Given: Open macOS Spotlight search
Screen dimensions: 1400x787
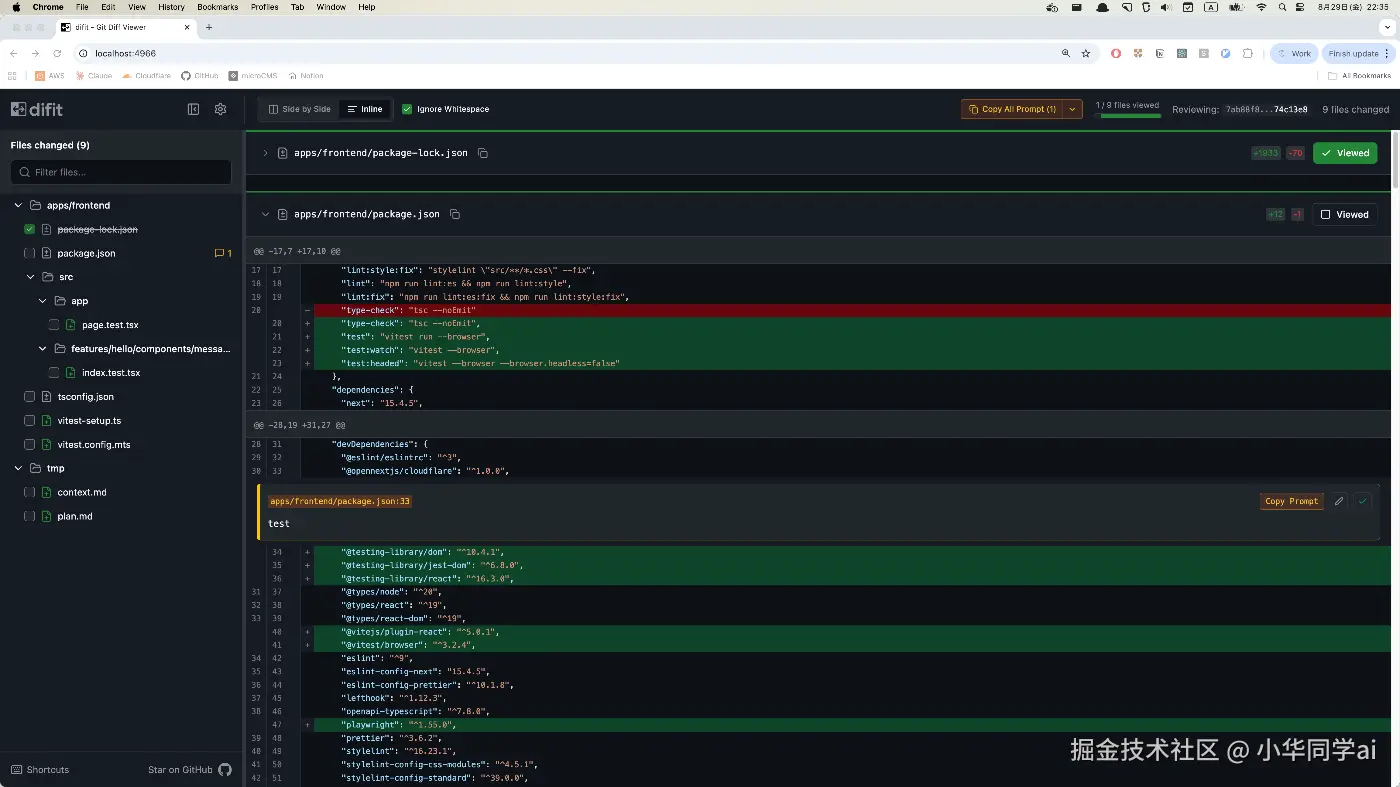Looking at the screenshot, I should click(x=1283, y=7).
